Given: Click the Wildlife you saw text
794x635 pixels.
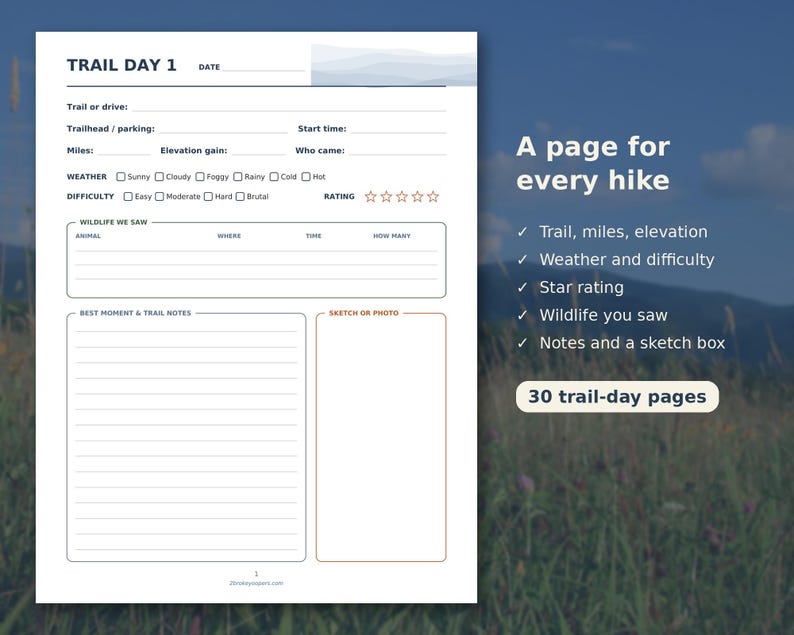Looking at the screenshot, I should tap(604, 315).
